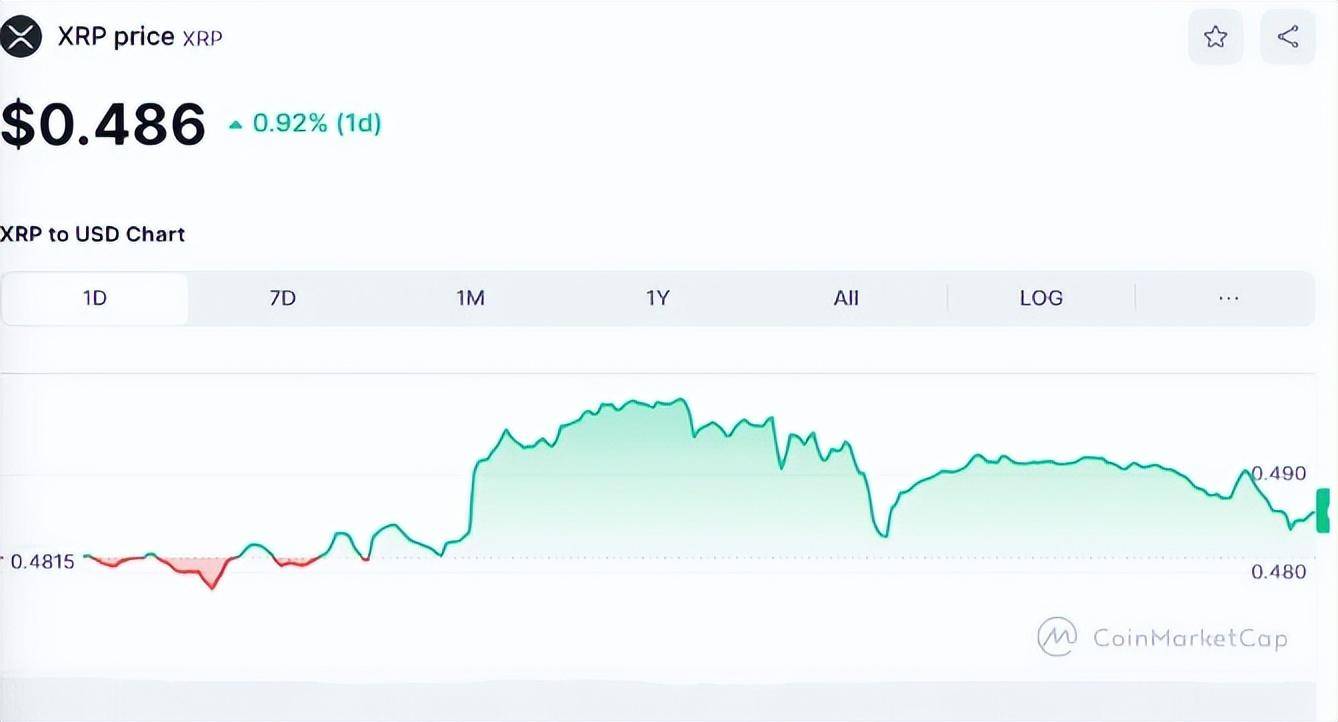Click the XRP to USD Chart title
The width and height of the screenshot is (1338, 722).
[x=93, y=234]
